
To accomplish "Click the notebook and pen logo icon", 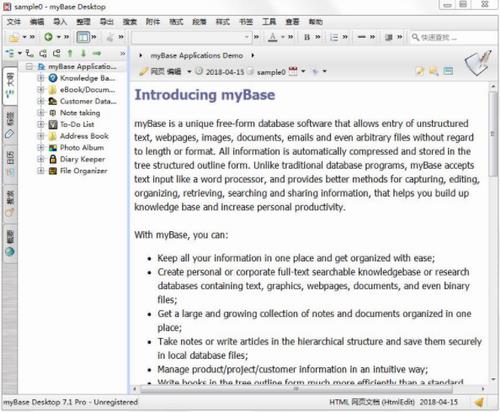I will point(478,63).
